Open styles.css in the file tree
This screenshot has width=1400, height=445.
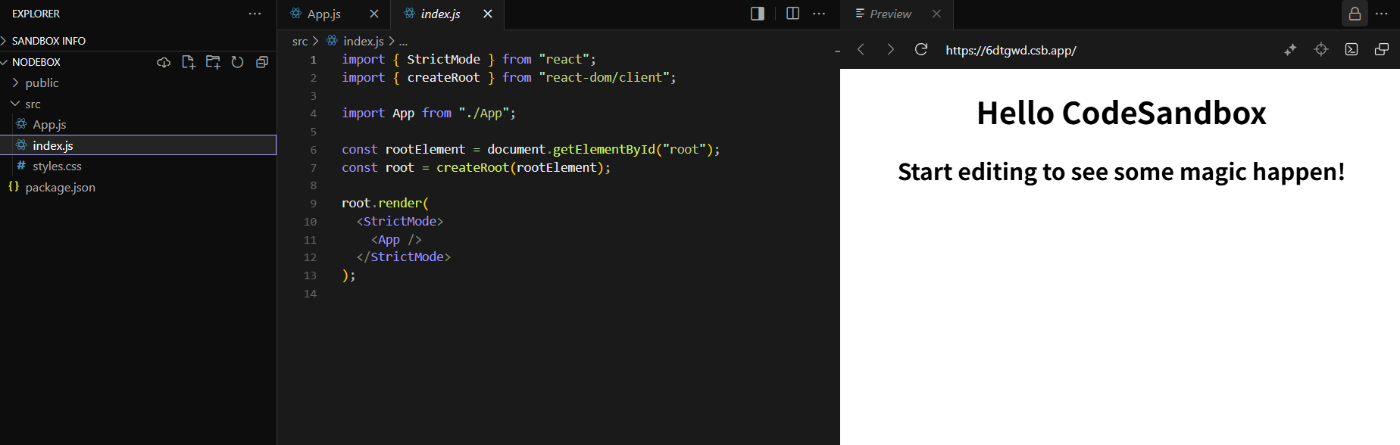click(57, 166)
